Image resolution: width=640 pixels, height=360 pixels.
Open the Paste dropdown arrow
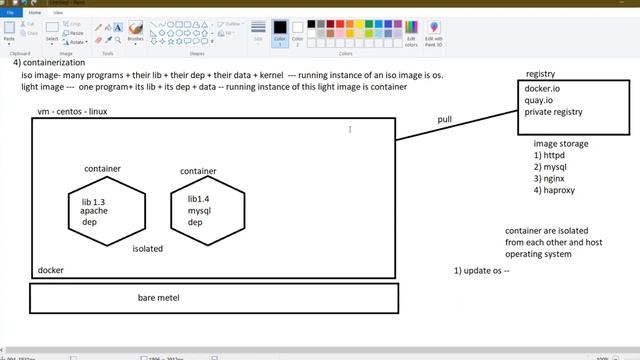(x=9, y=44)
